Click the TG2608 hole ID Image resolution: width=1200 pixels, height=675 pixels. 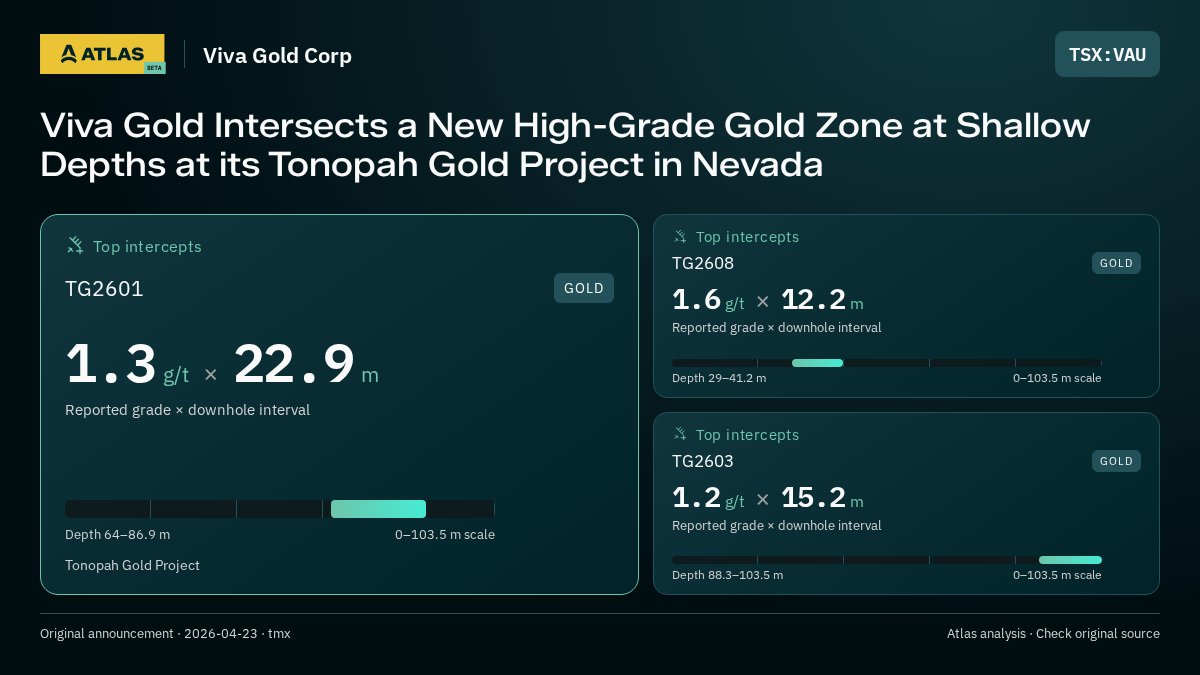click(703, 263)
